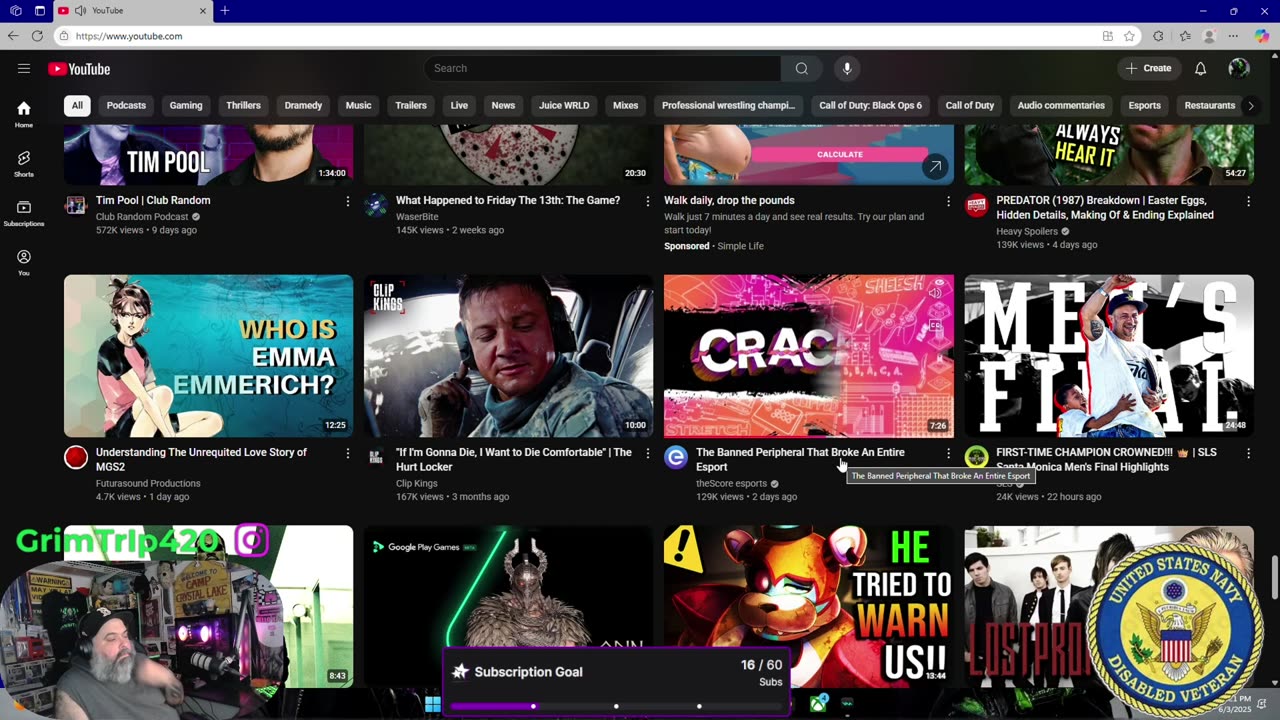
Task: Select the Esports chip
Action: 1145,105
